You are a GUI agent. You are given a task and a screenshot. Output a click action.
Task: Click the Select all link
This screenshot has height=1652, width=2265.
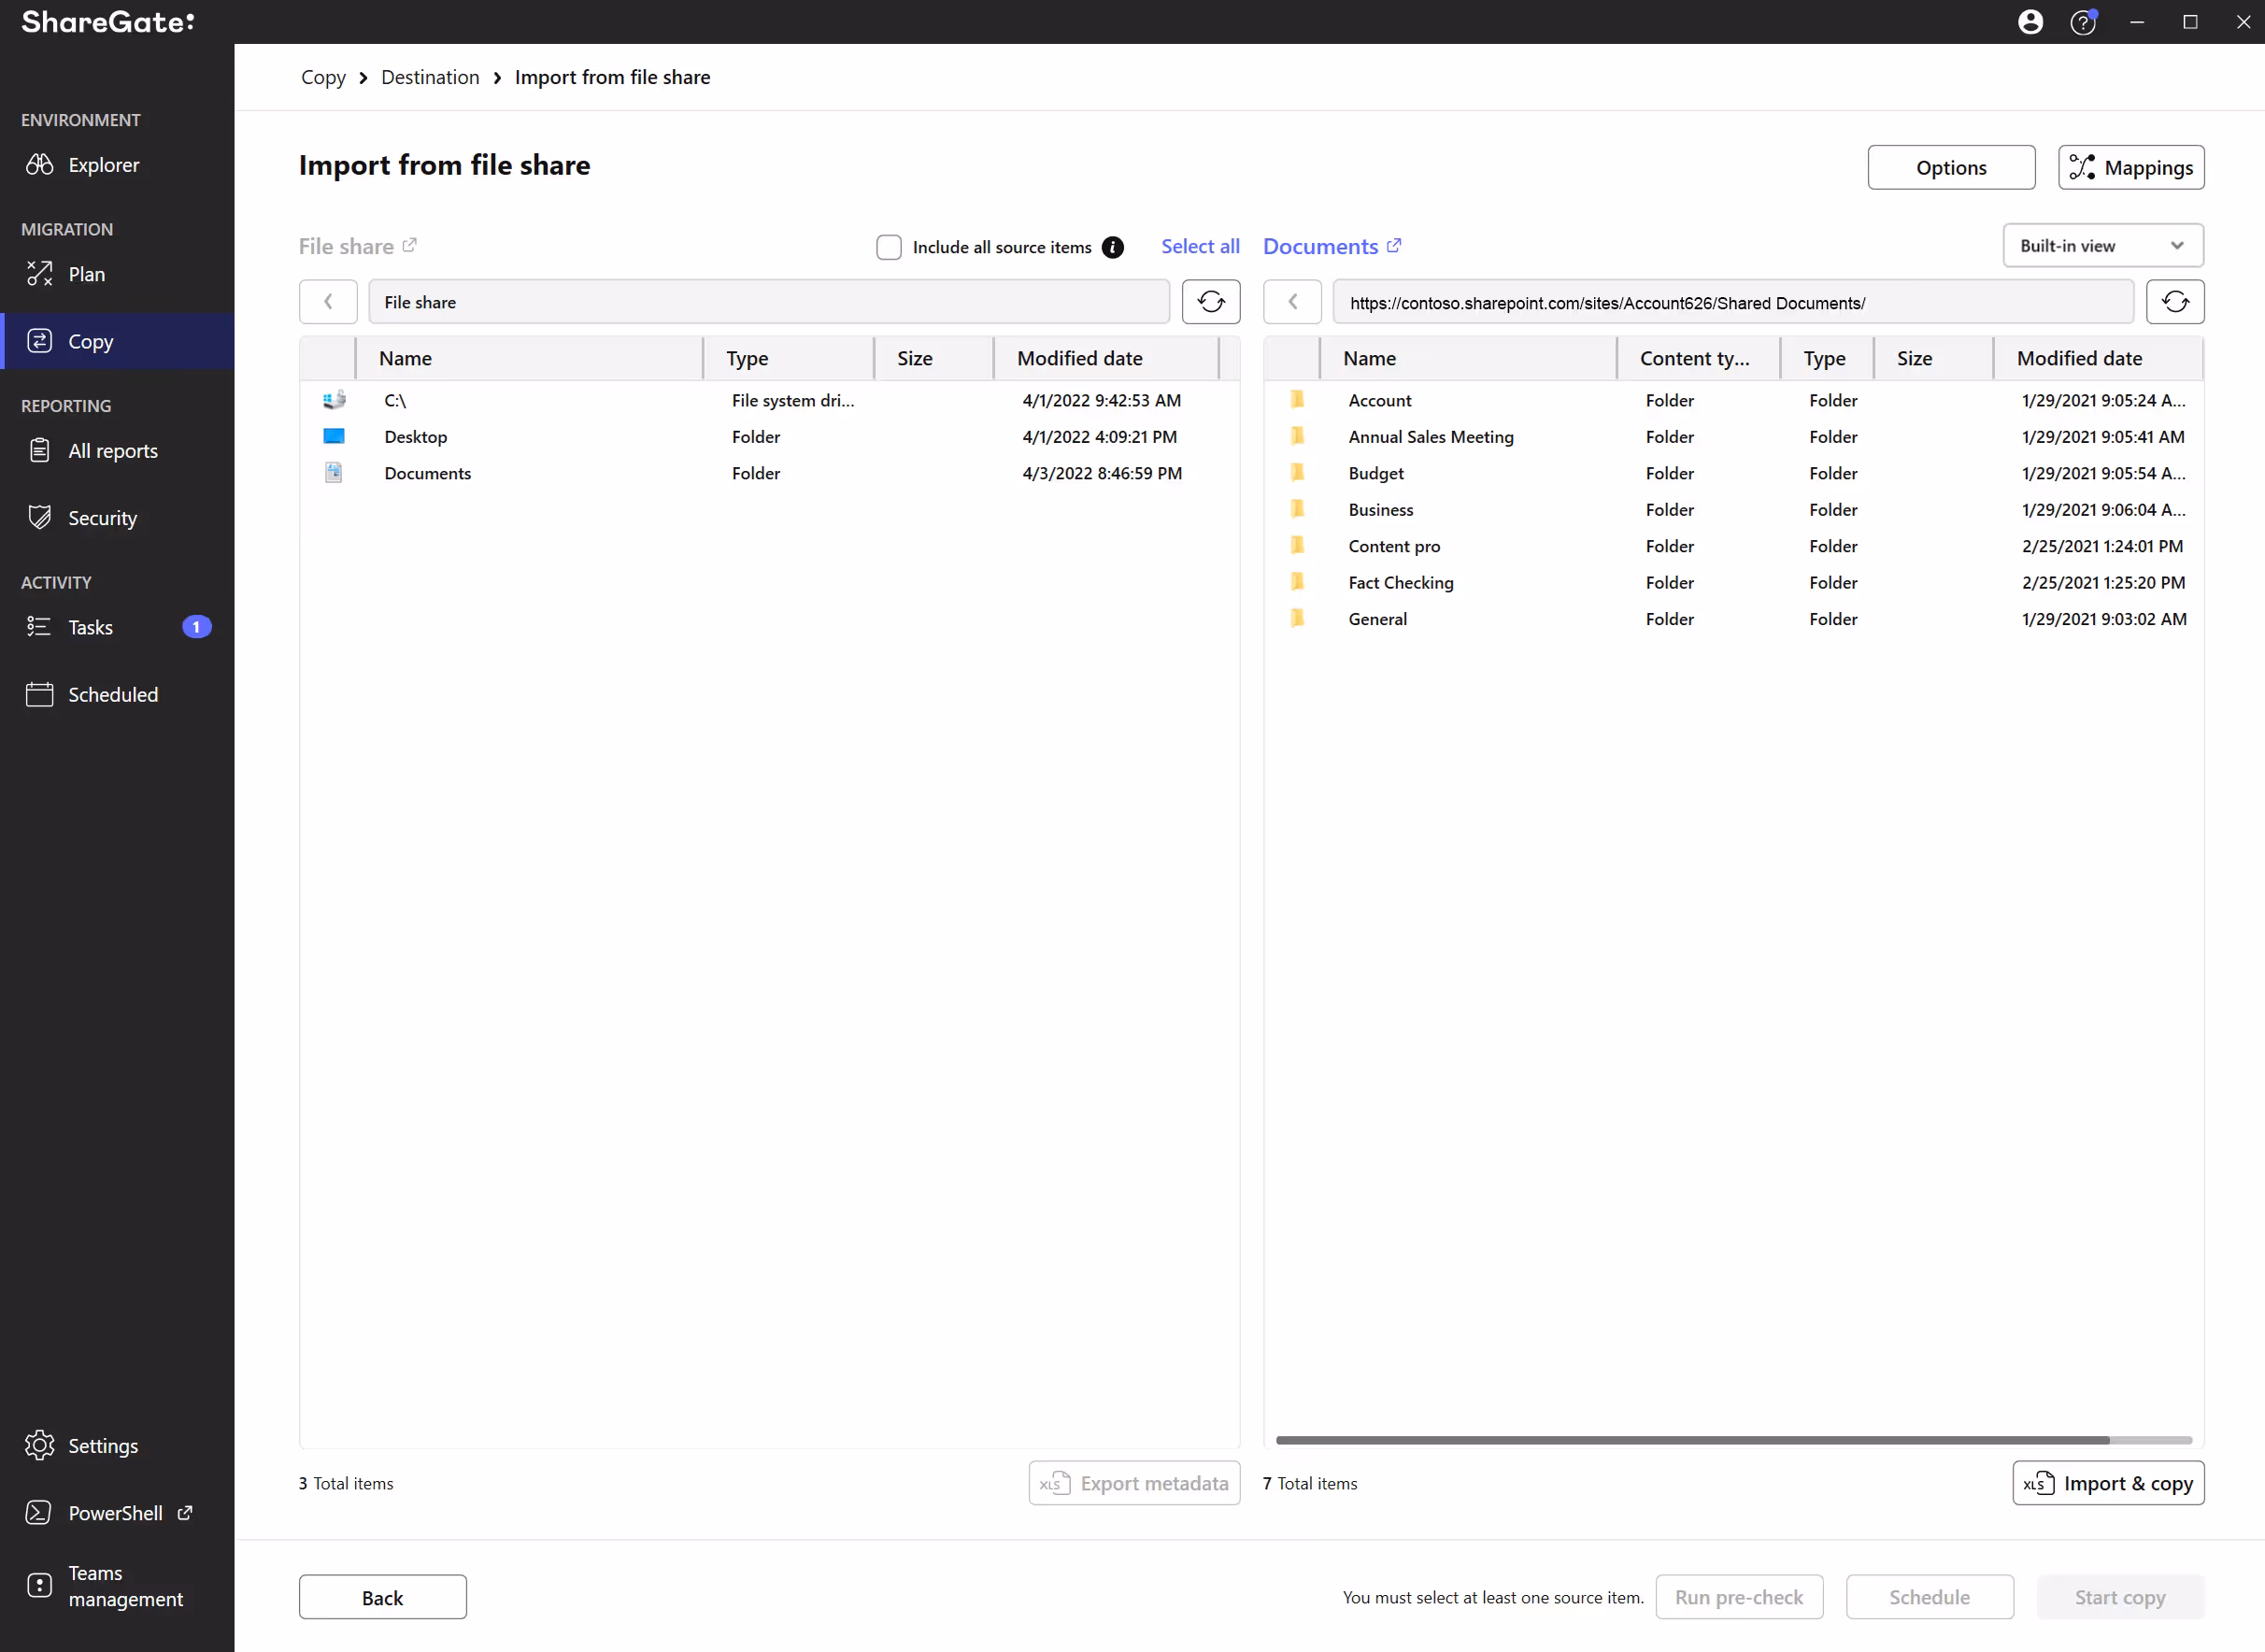point(1199,246)
